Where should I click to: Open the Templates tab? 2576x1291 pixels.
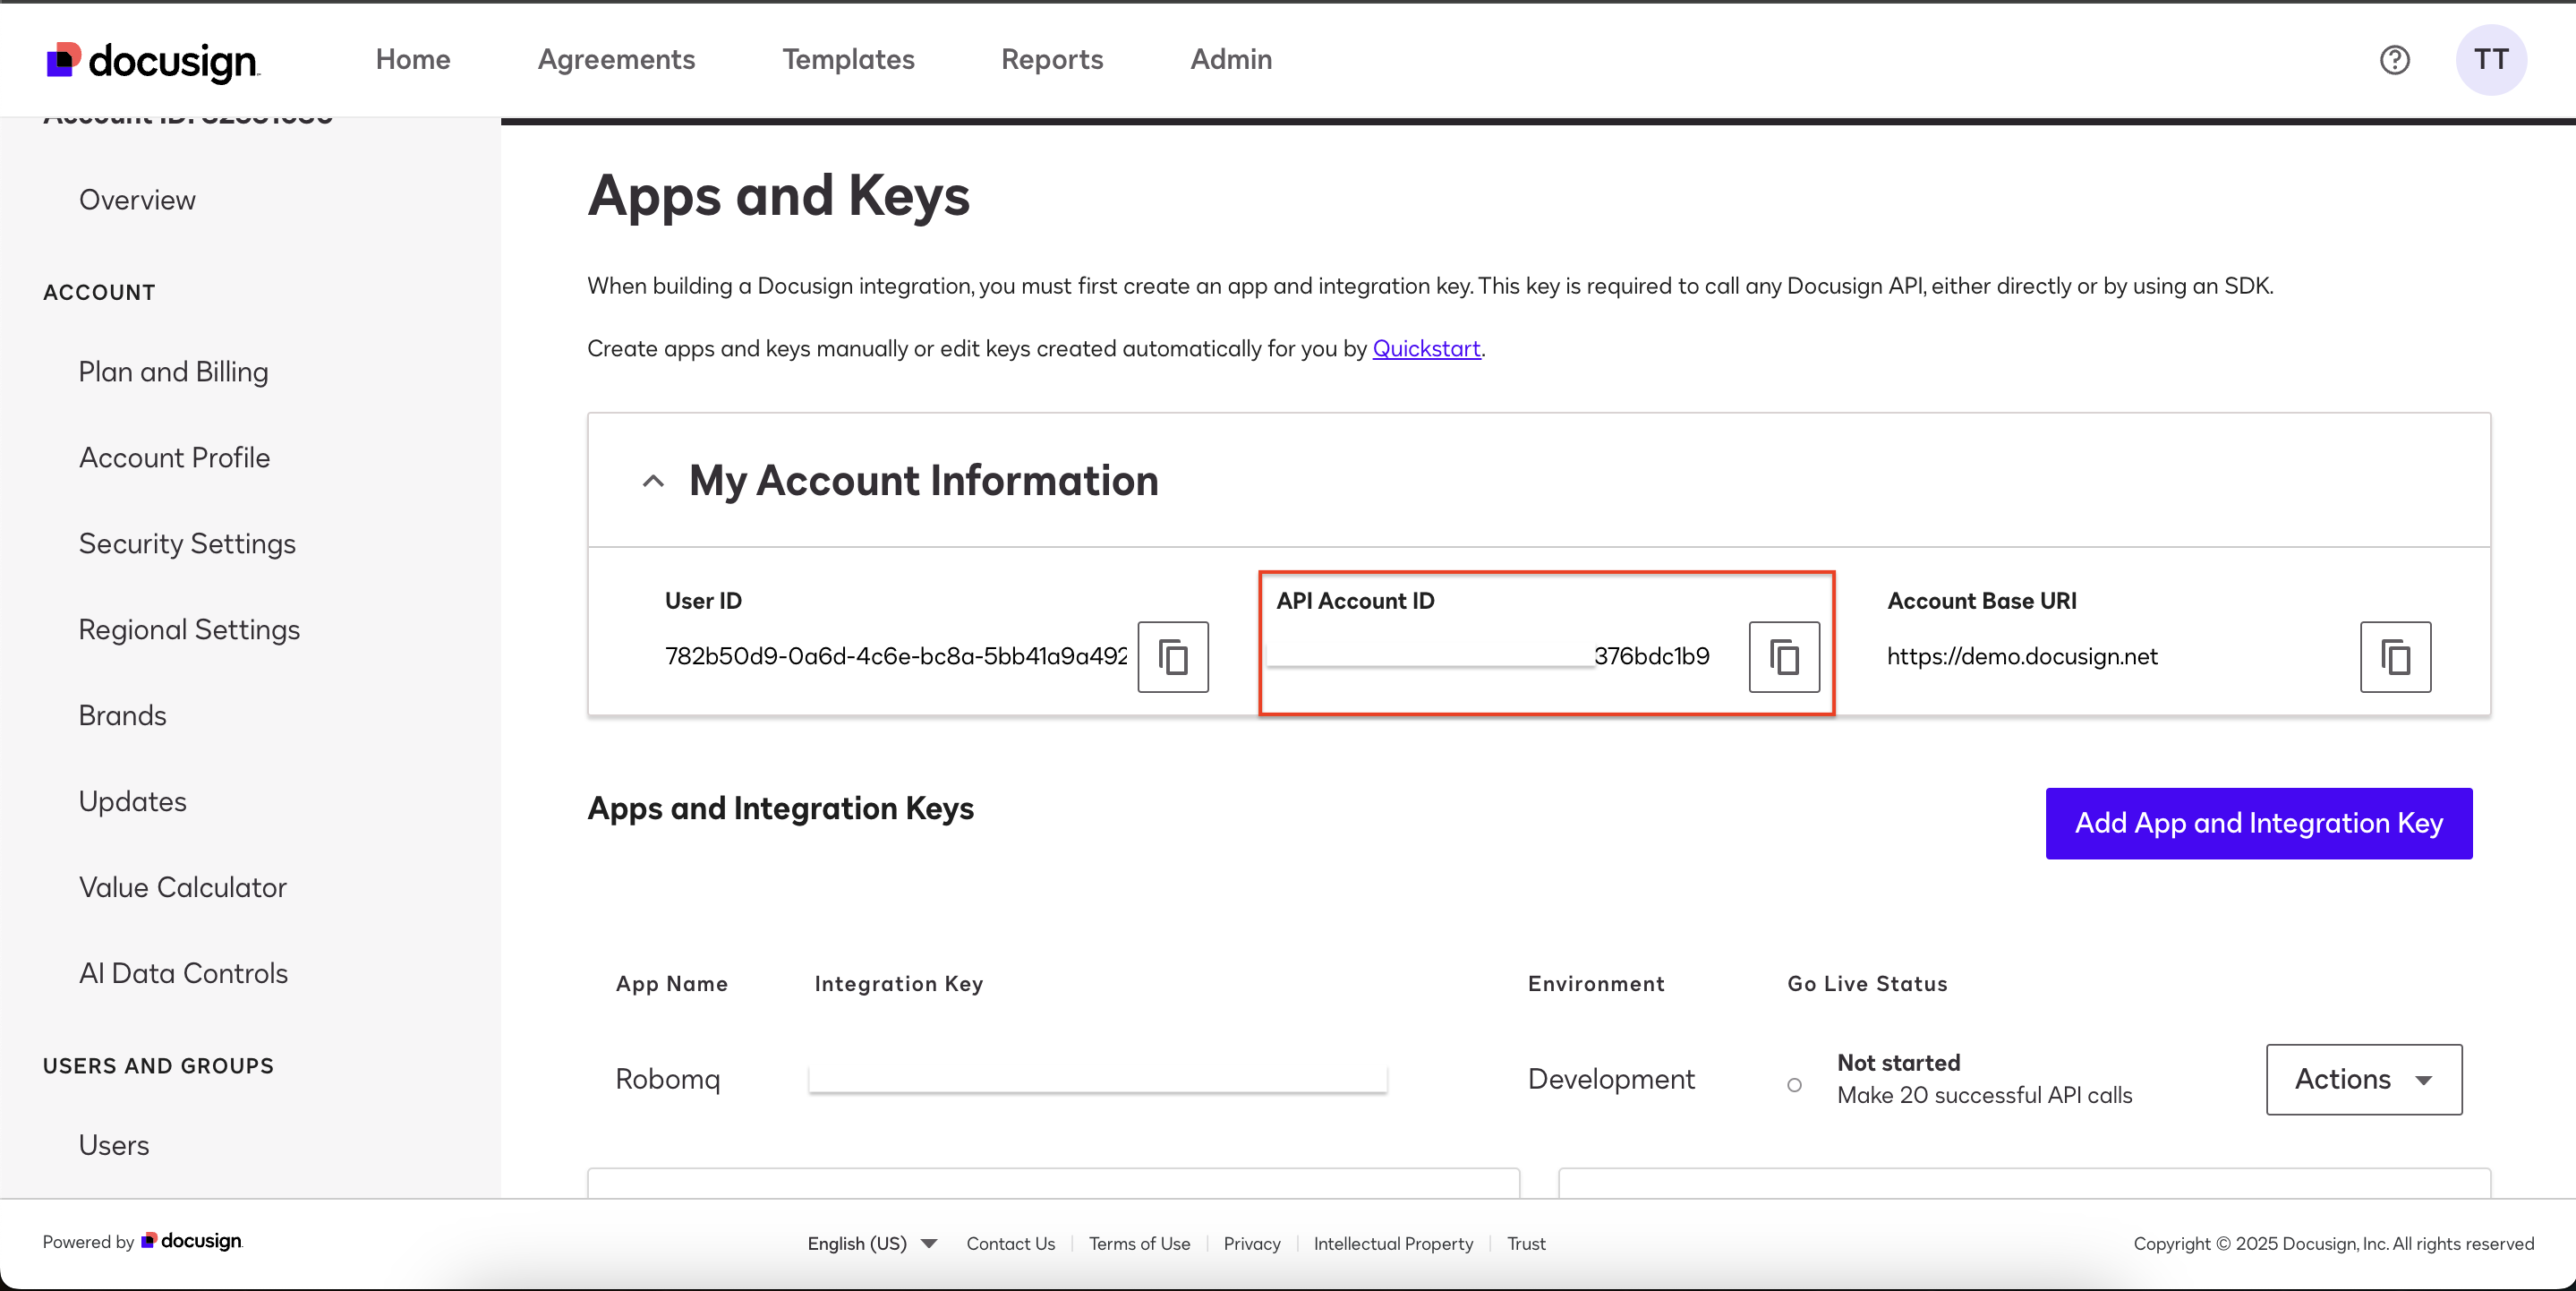848,60
